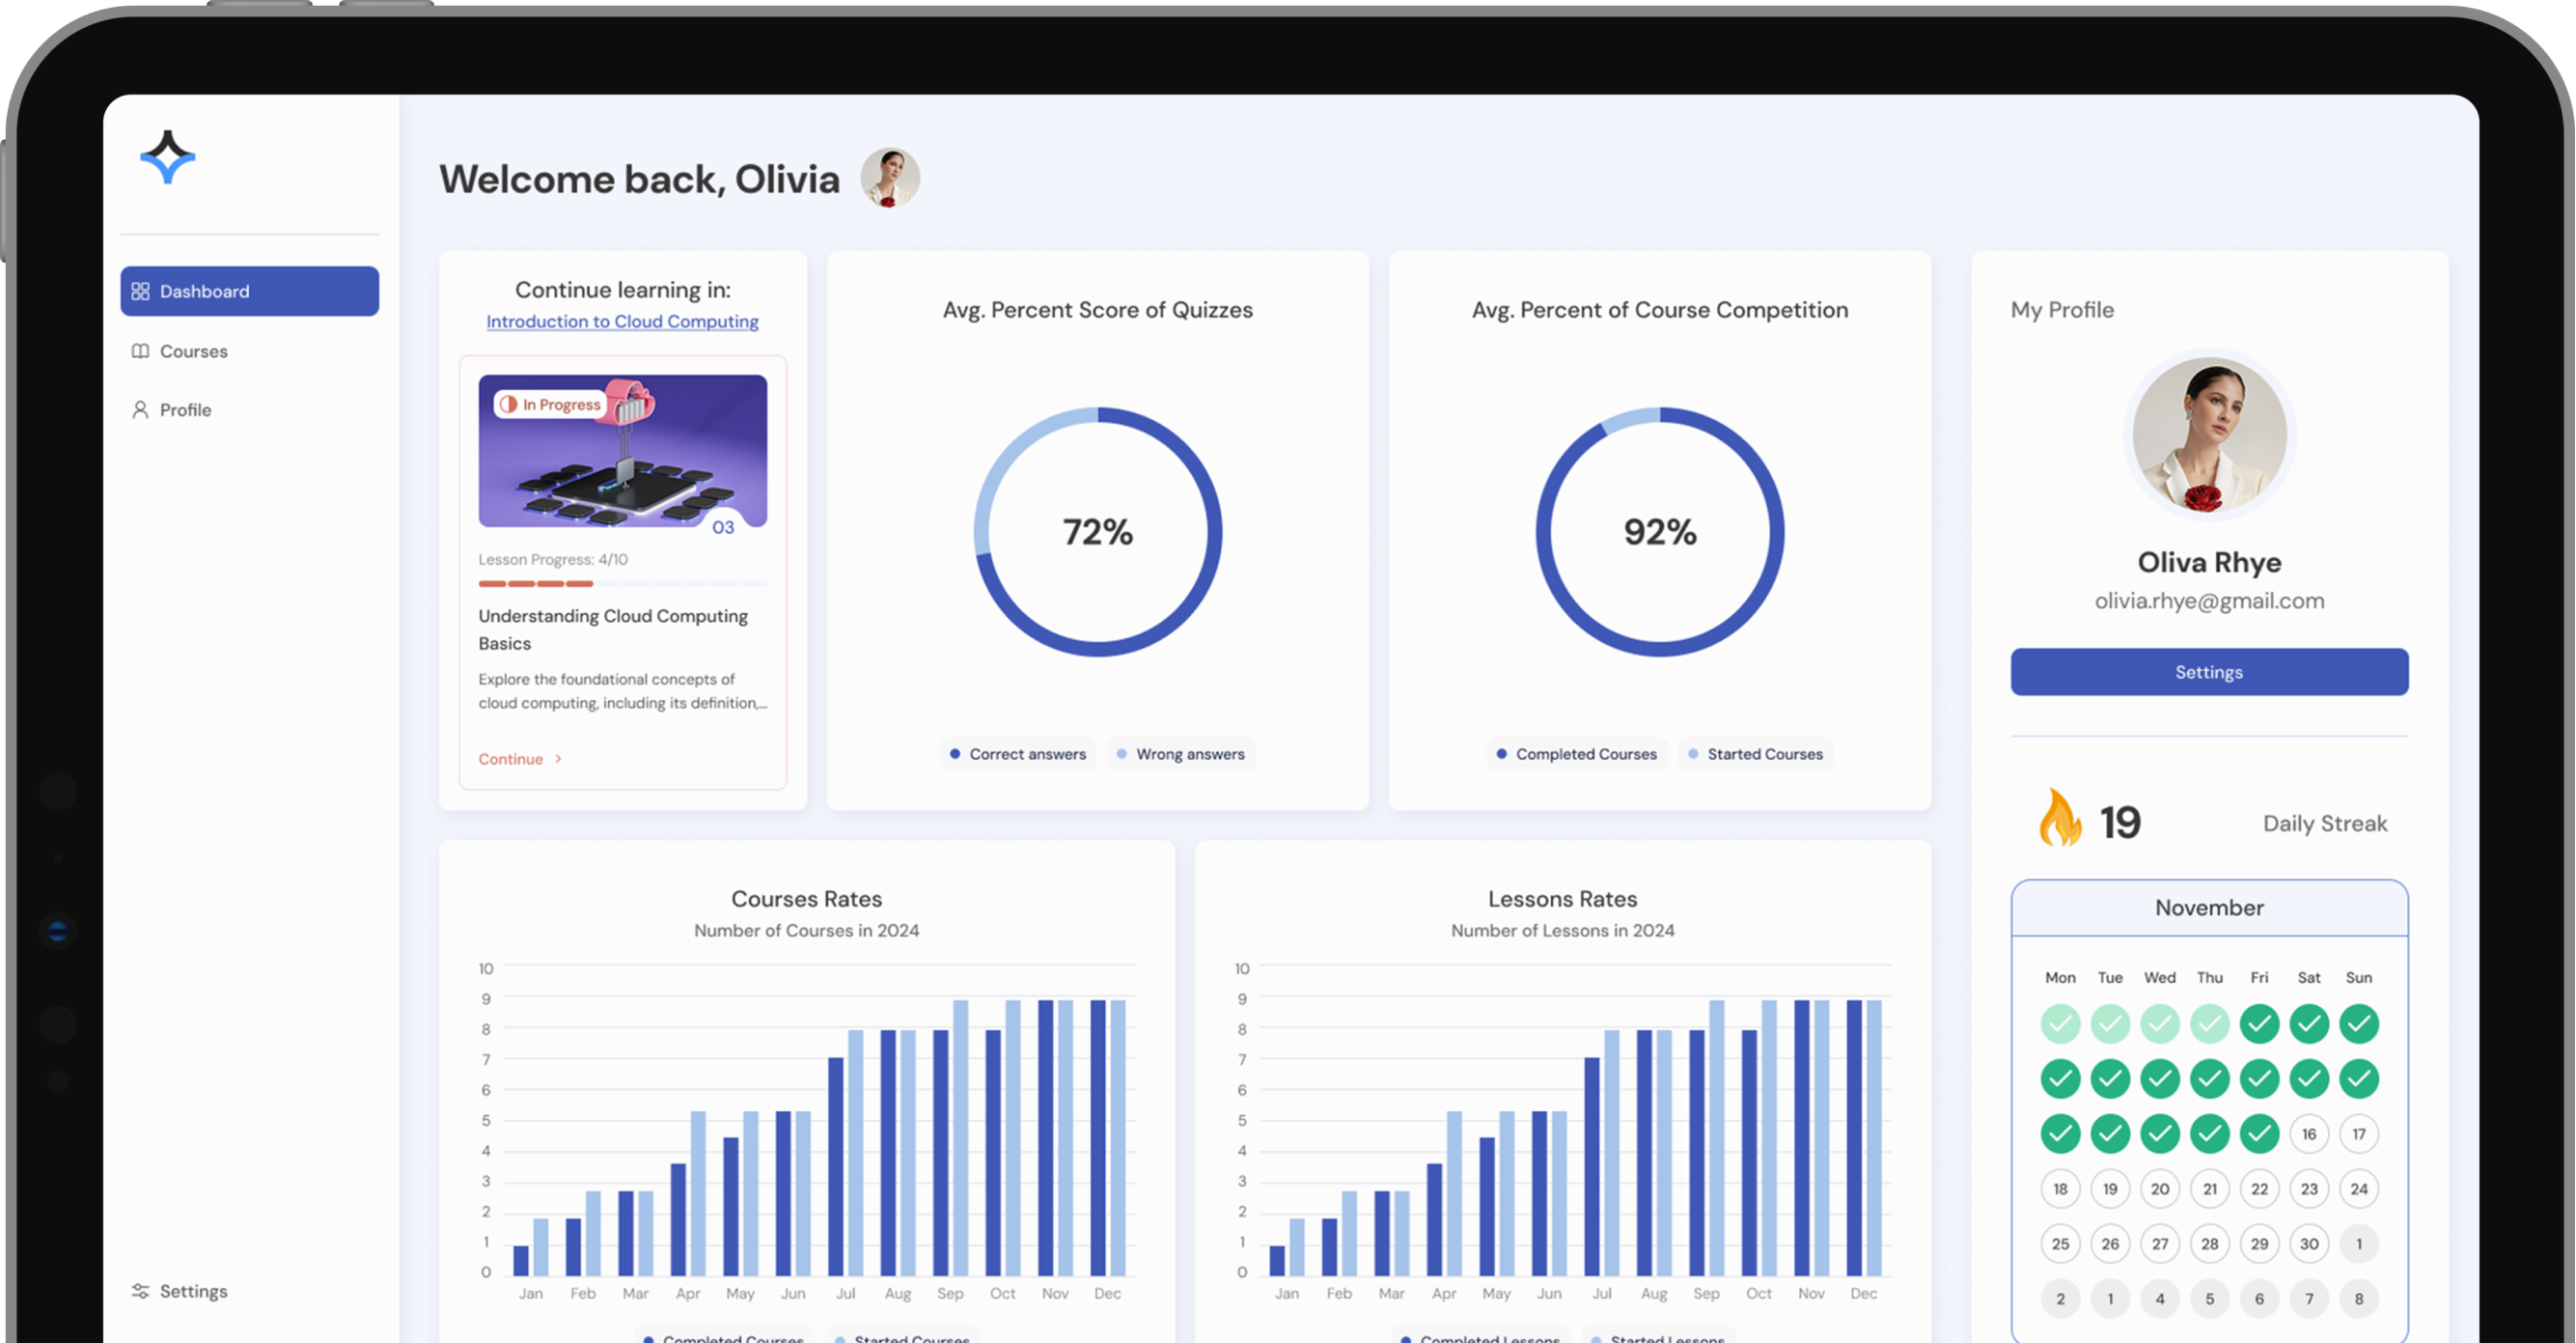Toggle the Completed Courses legend item
The height and width of the screenshot is (1343, 2576).
pos(1577,754)
